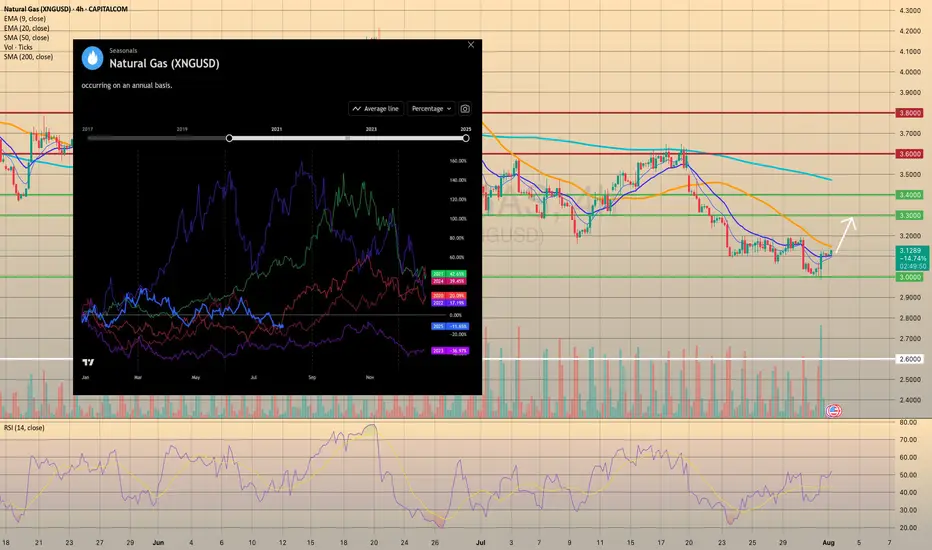932x550 pixels.
Task: Click the 3.4000 green price level label
Action: click(x=909, y=195)
